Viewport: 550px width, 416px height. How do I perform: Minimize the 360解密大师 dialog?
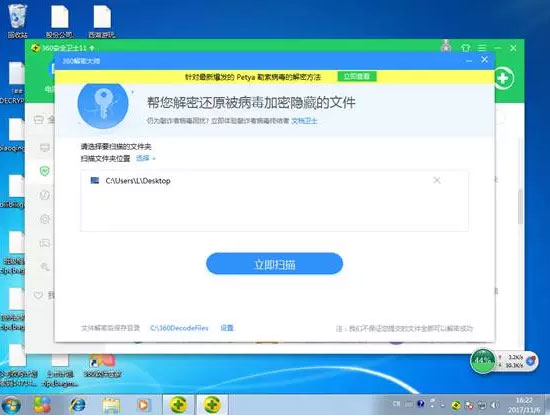coord(469,61)
